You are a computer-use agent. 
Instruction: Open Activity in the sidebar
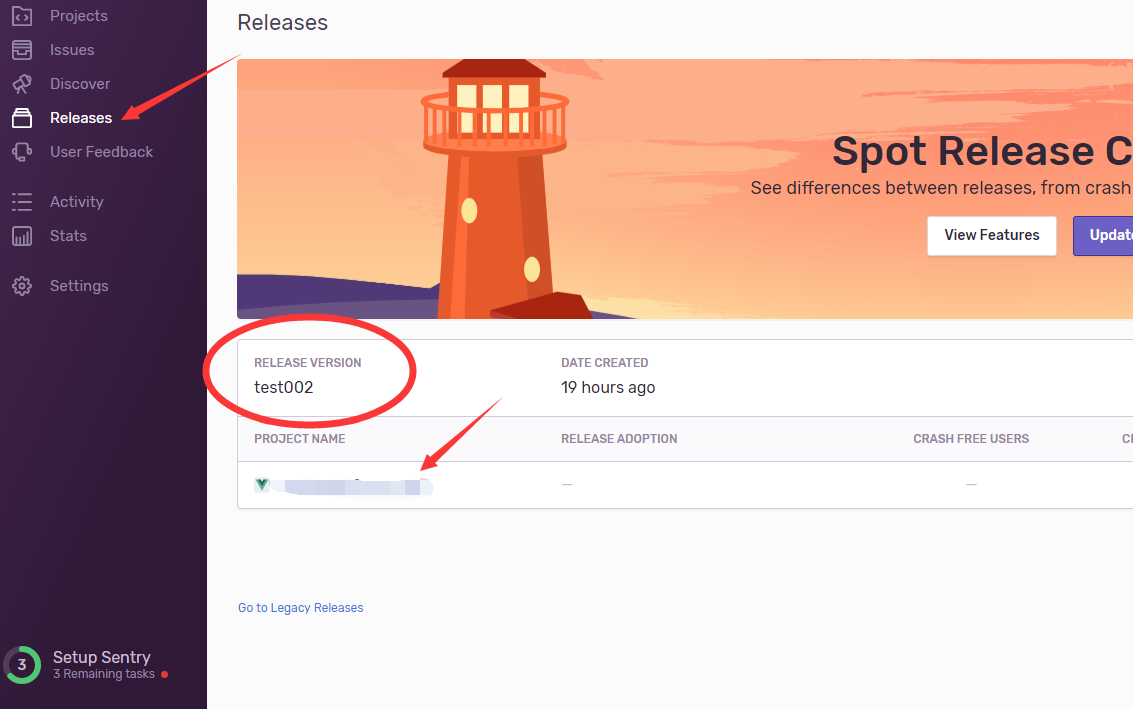click(x=77, y=202)
